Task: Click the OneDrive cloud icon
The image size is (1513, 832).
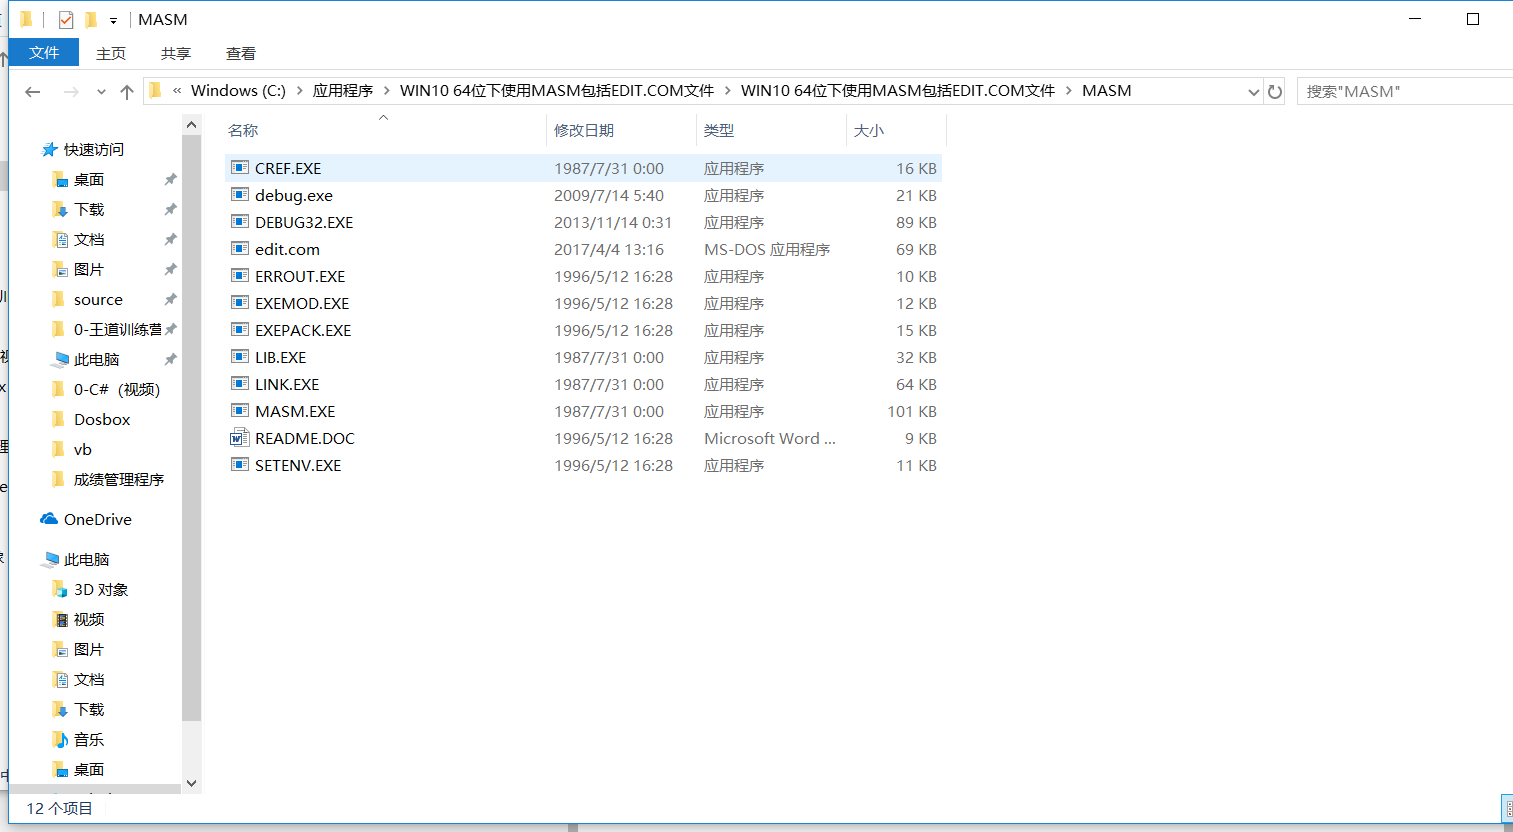Action: point(49,519)
